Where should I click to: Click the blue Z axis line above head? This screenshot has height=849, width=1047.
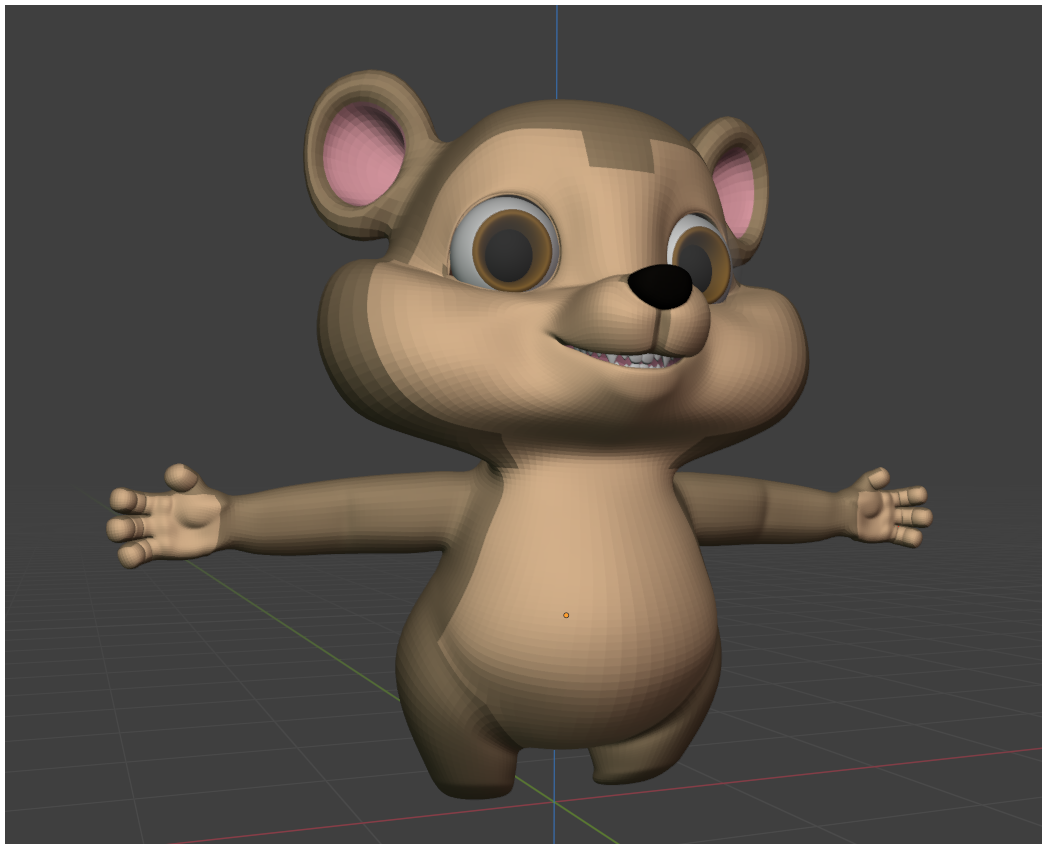coord(557,52)
